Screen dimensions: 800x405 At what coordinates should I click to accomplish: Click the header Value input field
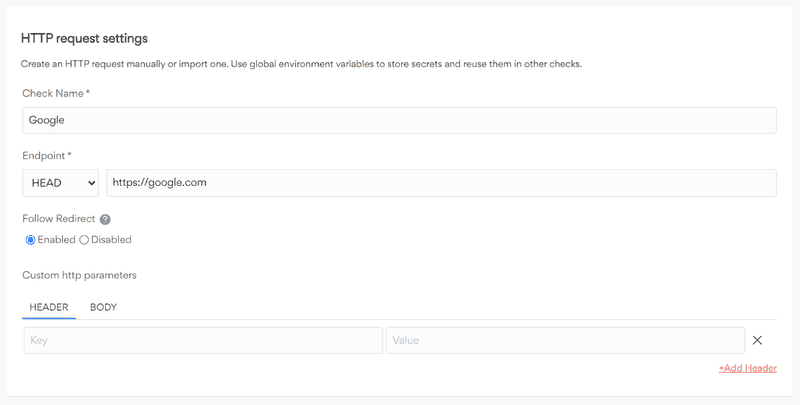(565, 340)
